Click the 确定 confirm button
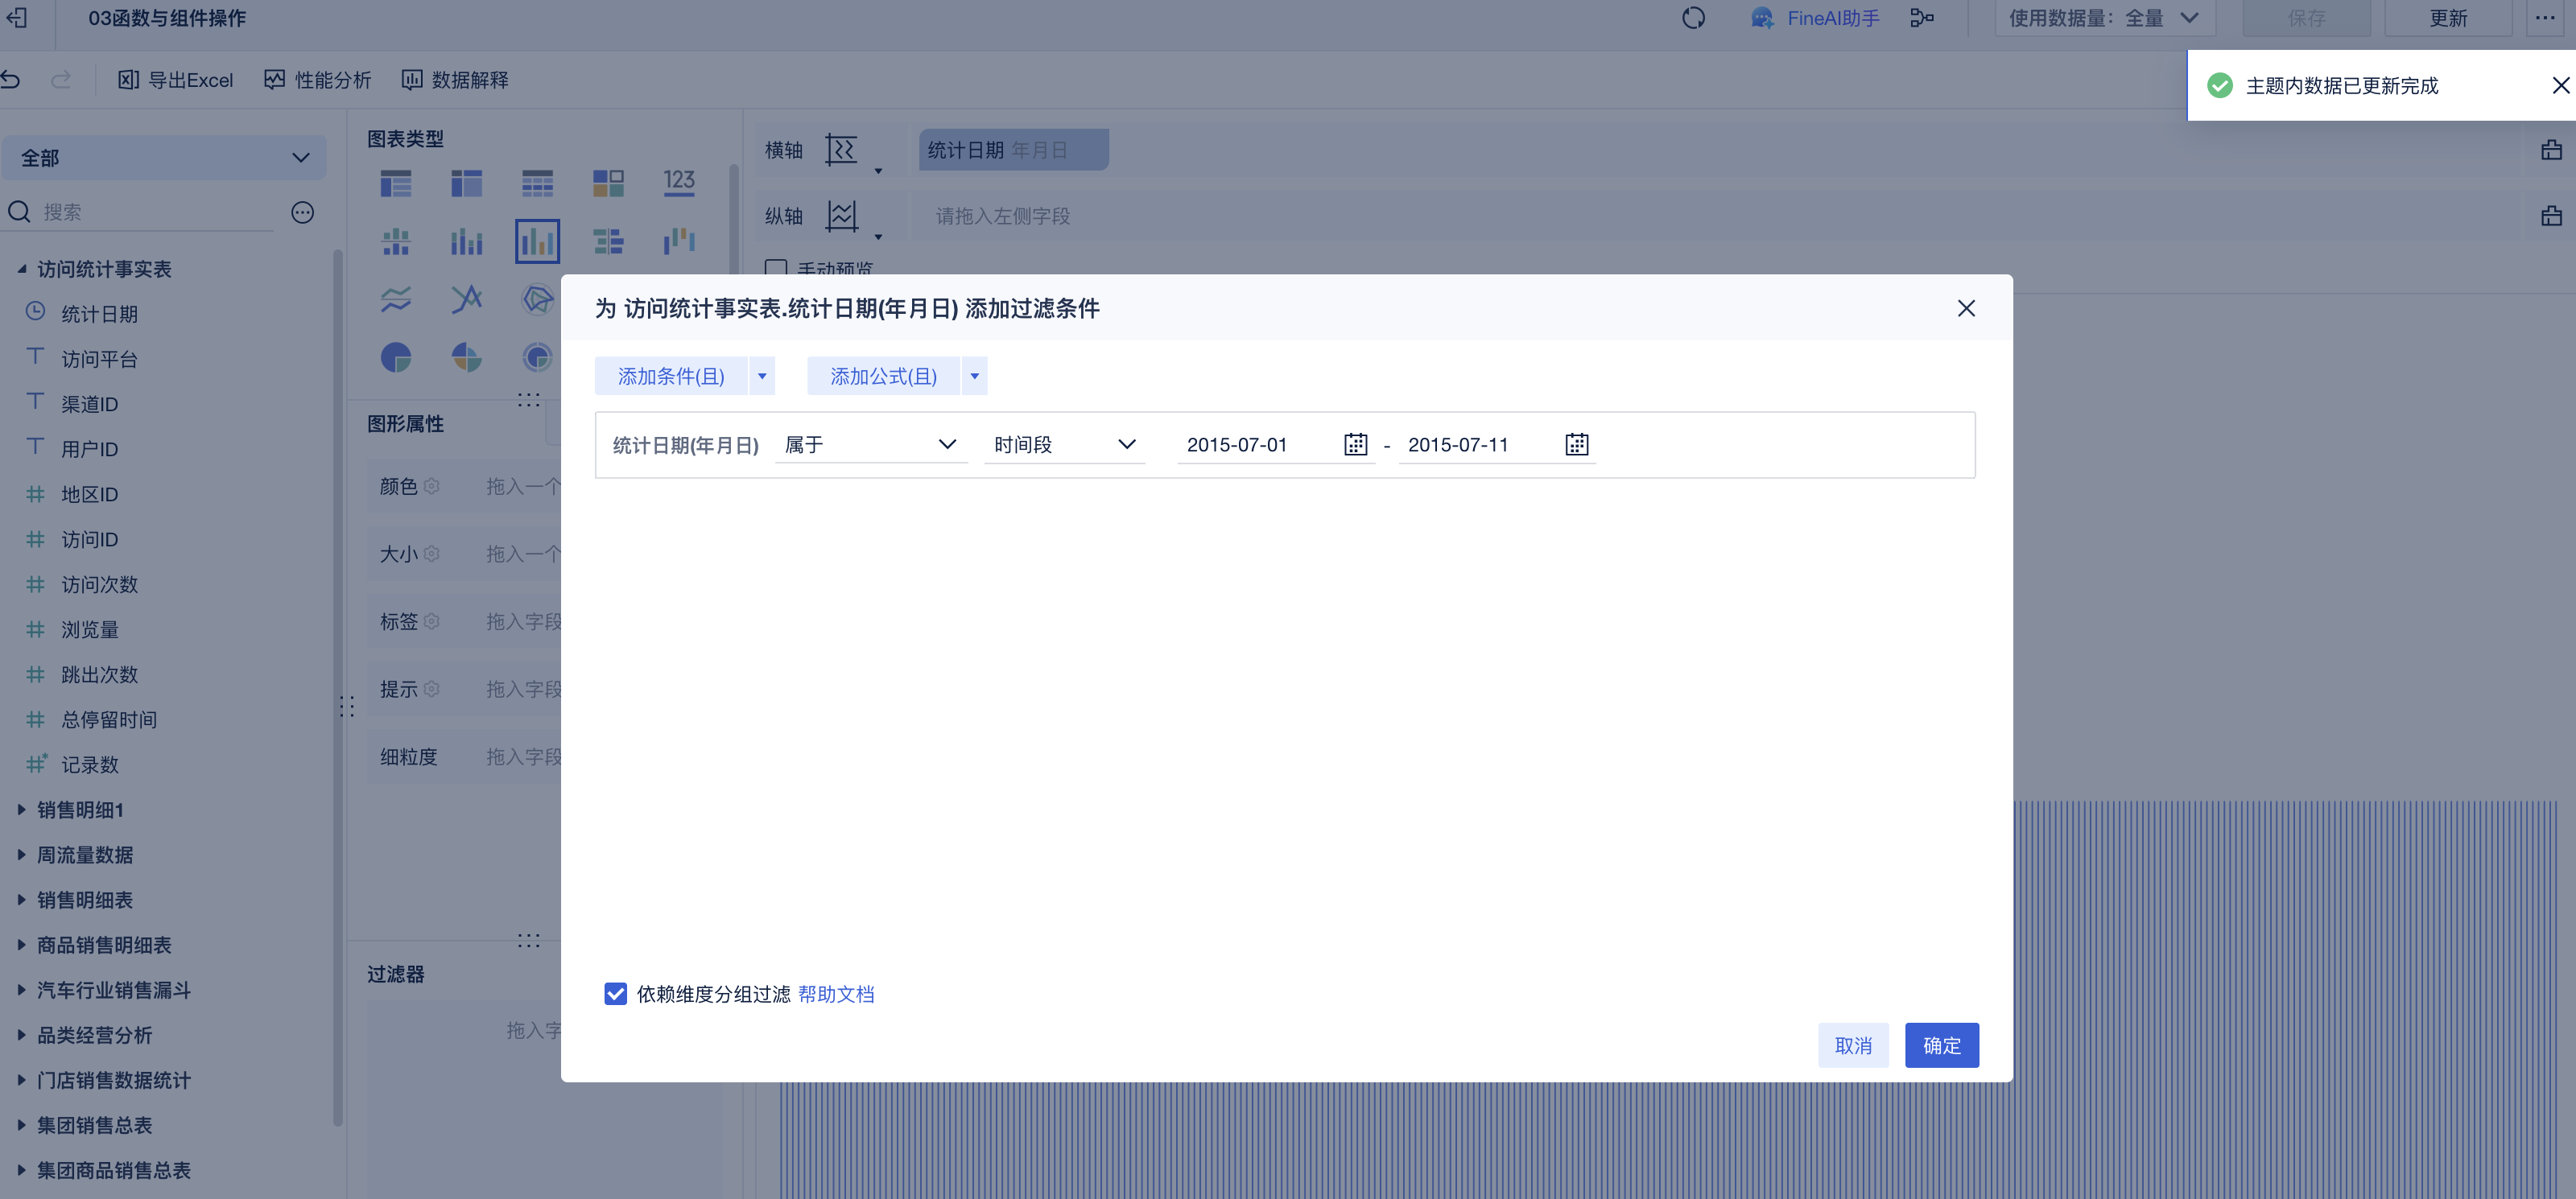2576x1199 pixels. (1940, 1045)
